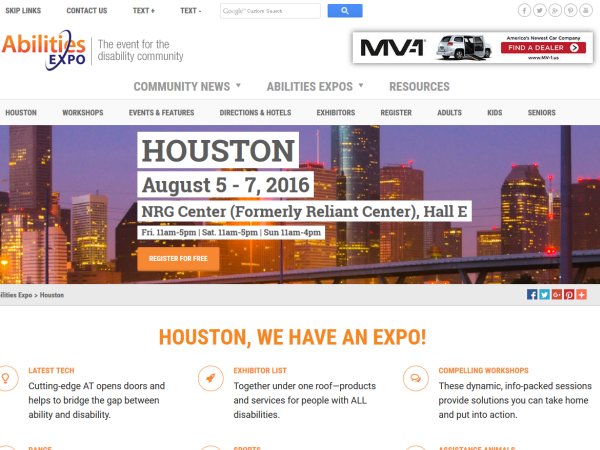Open the Resources menu item

(419, 86)
